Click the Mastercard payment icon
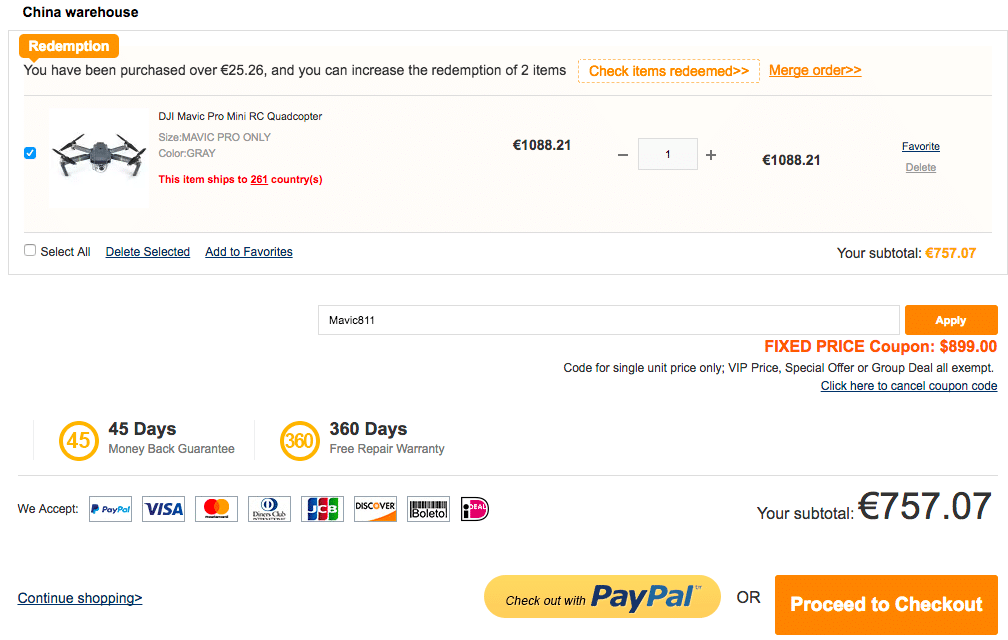 [x=217, y=509]
